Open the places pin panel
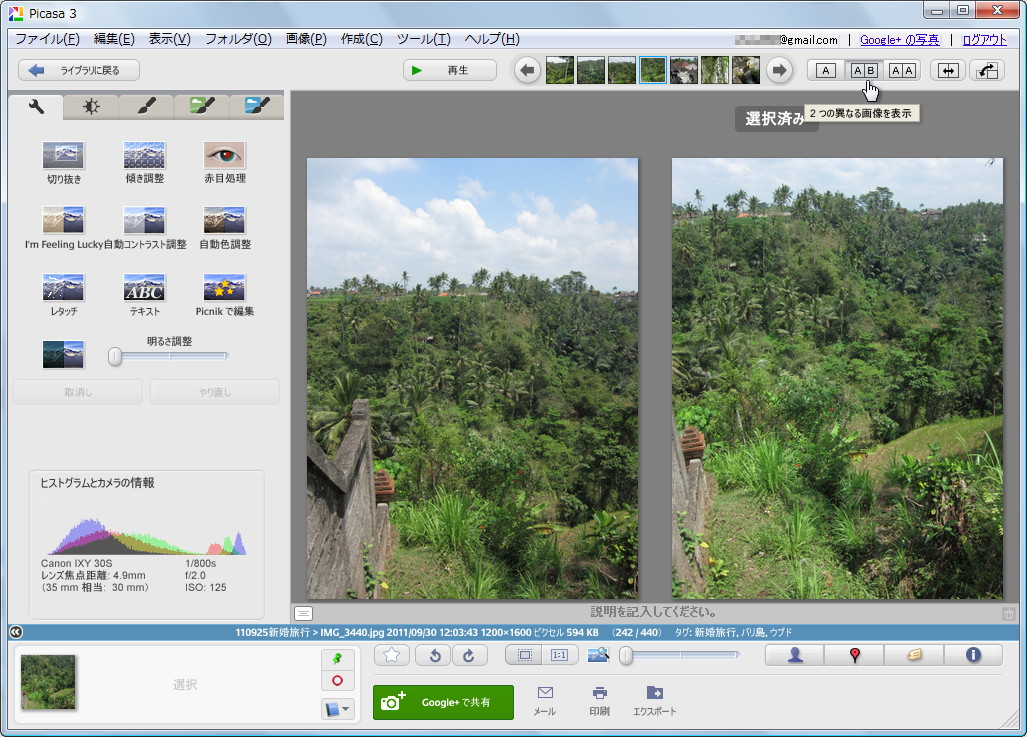The width and height of the screenshot is (1027, 737). pyautogui.click(x=854, y=654)
